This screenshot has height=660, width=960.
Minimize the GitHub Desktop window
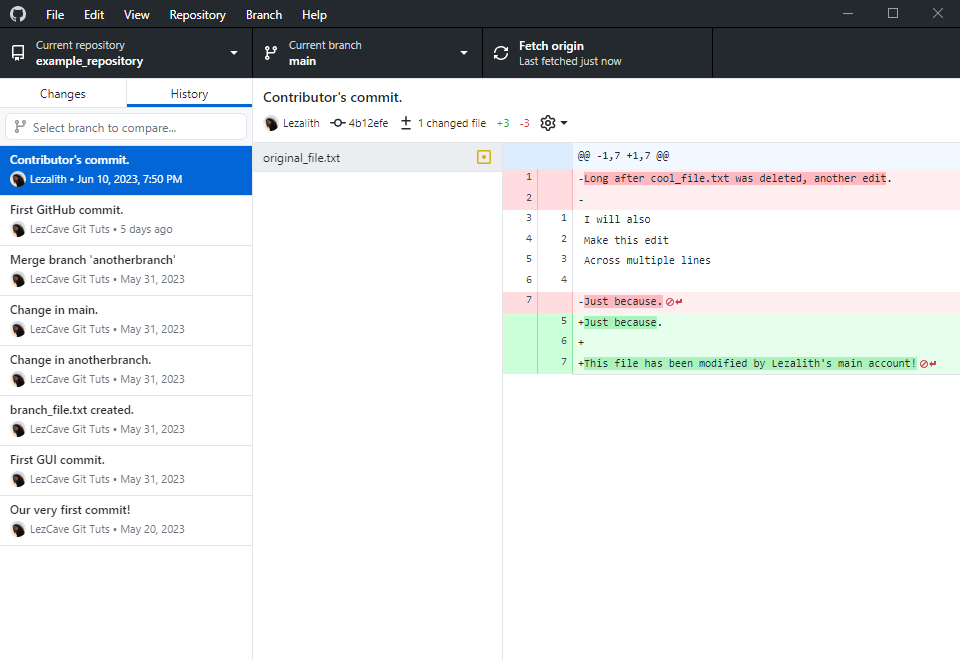coord(848,13)
